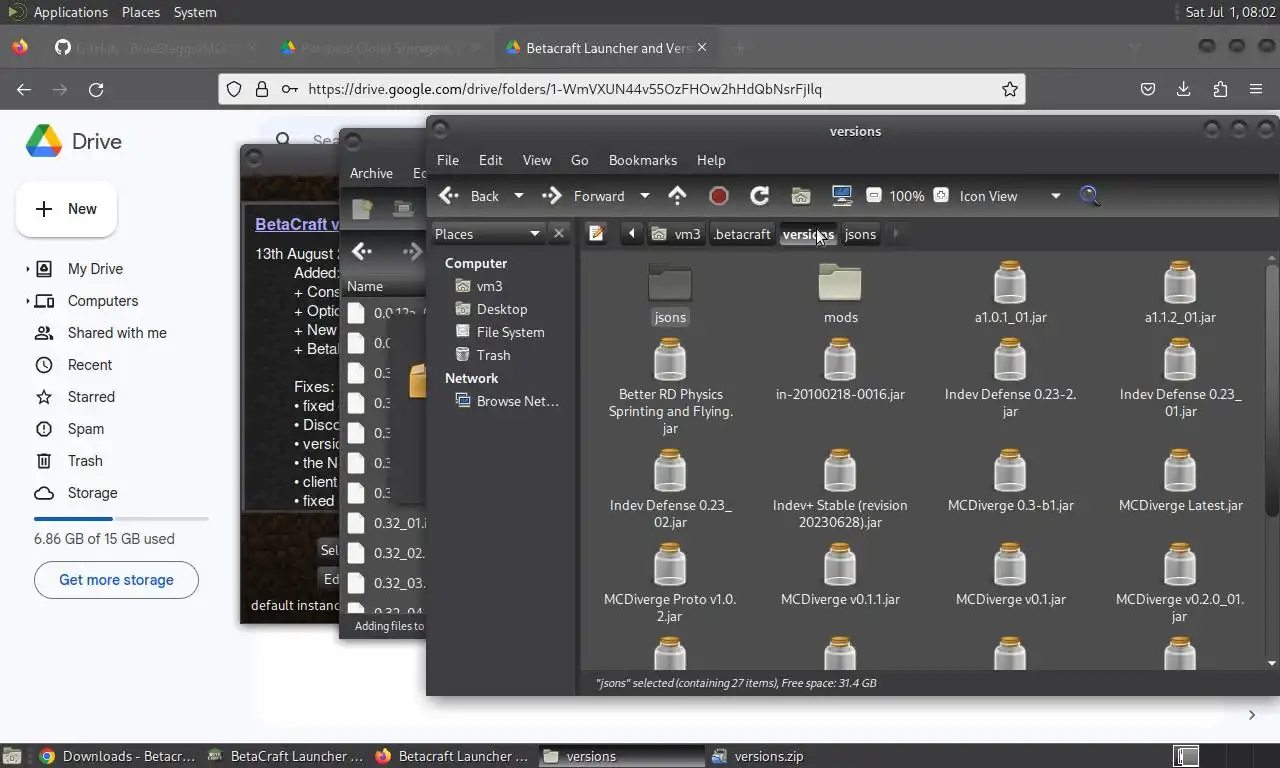The image size is (1280, 768).
Task: Go forward in file manager toolbar
Action: tap(583, 196)
